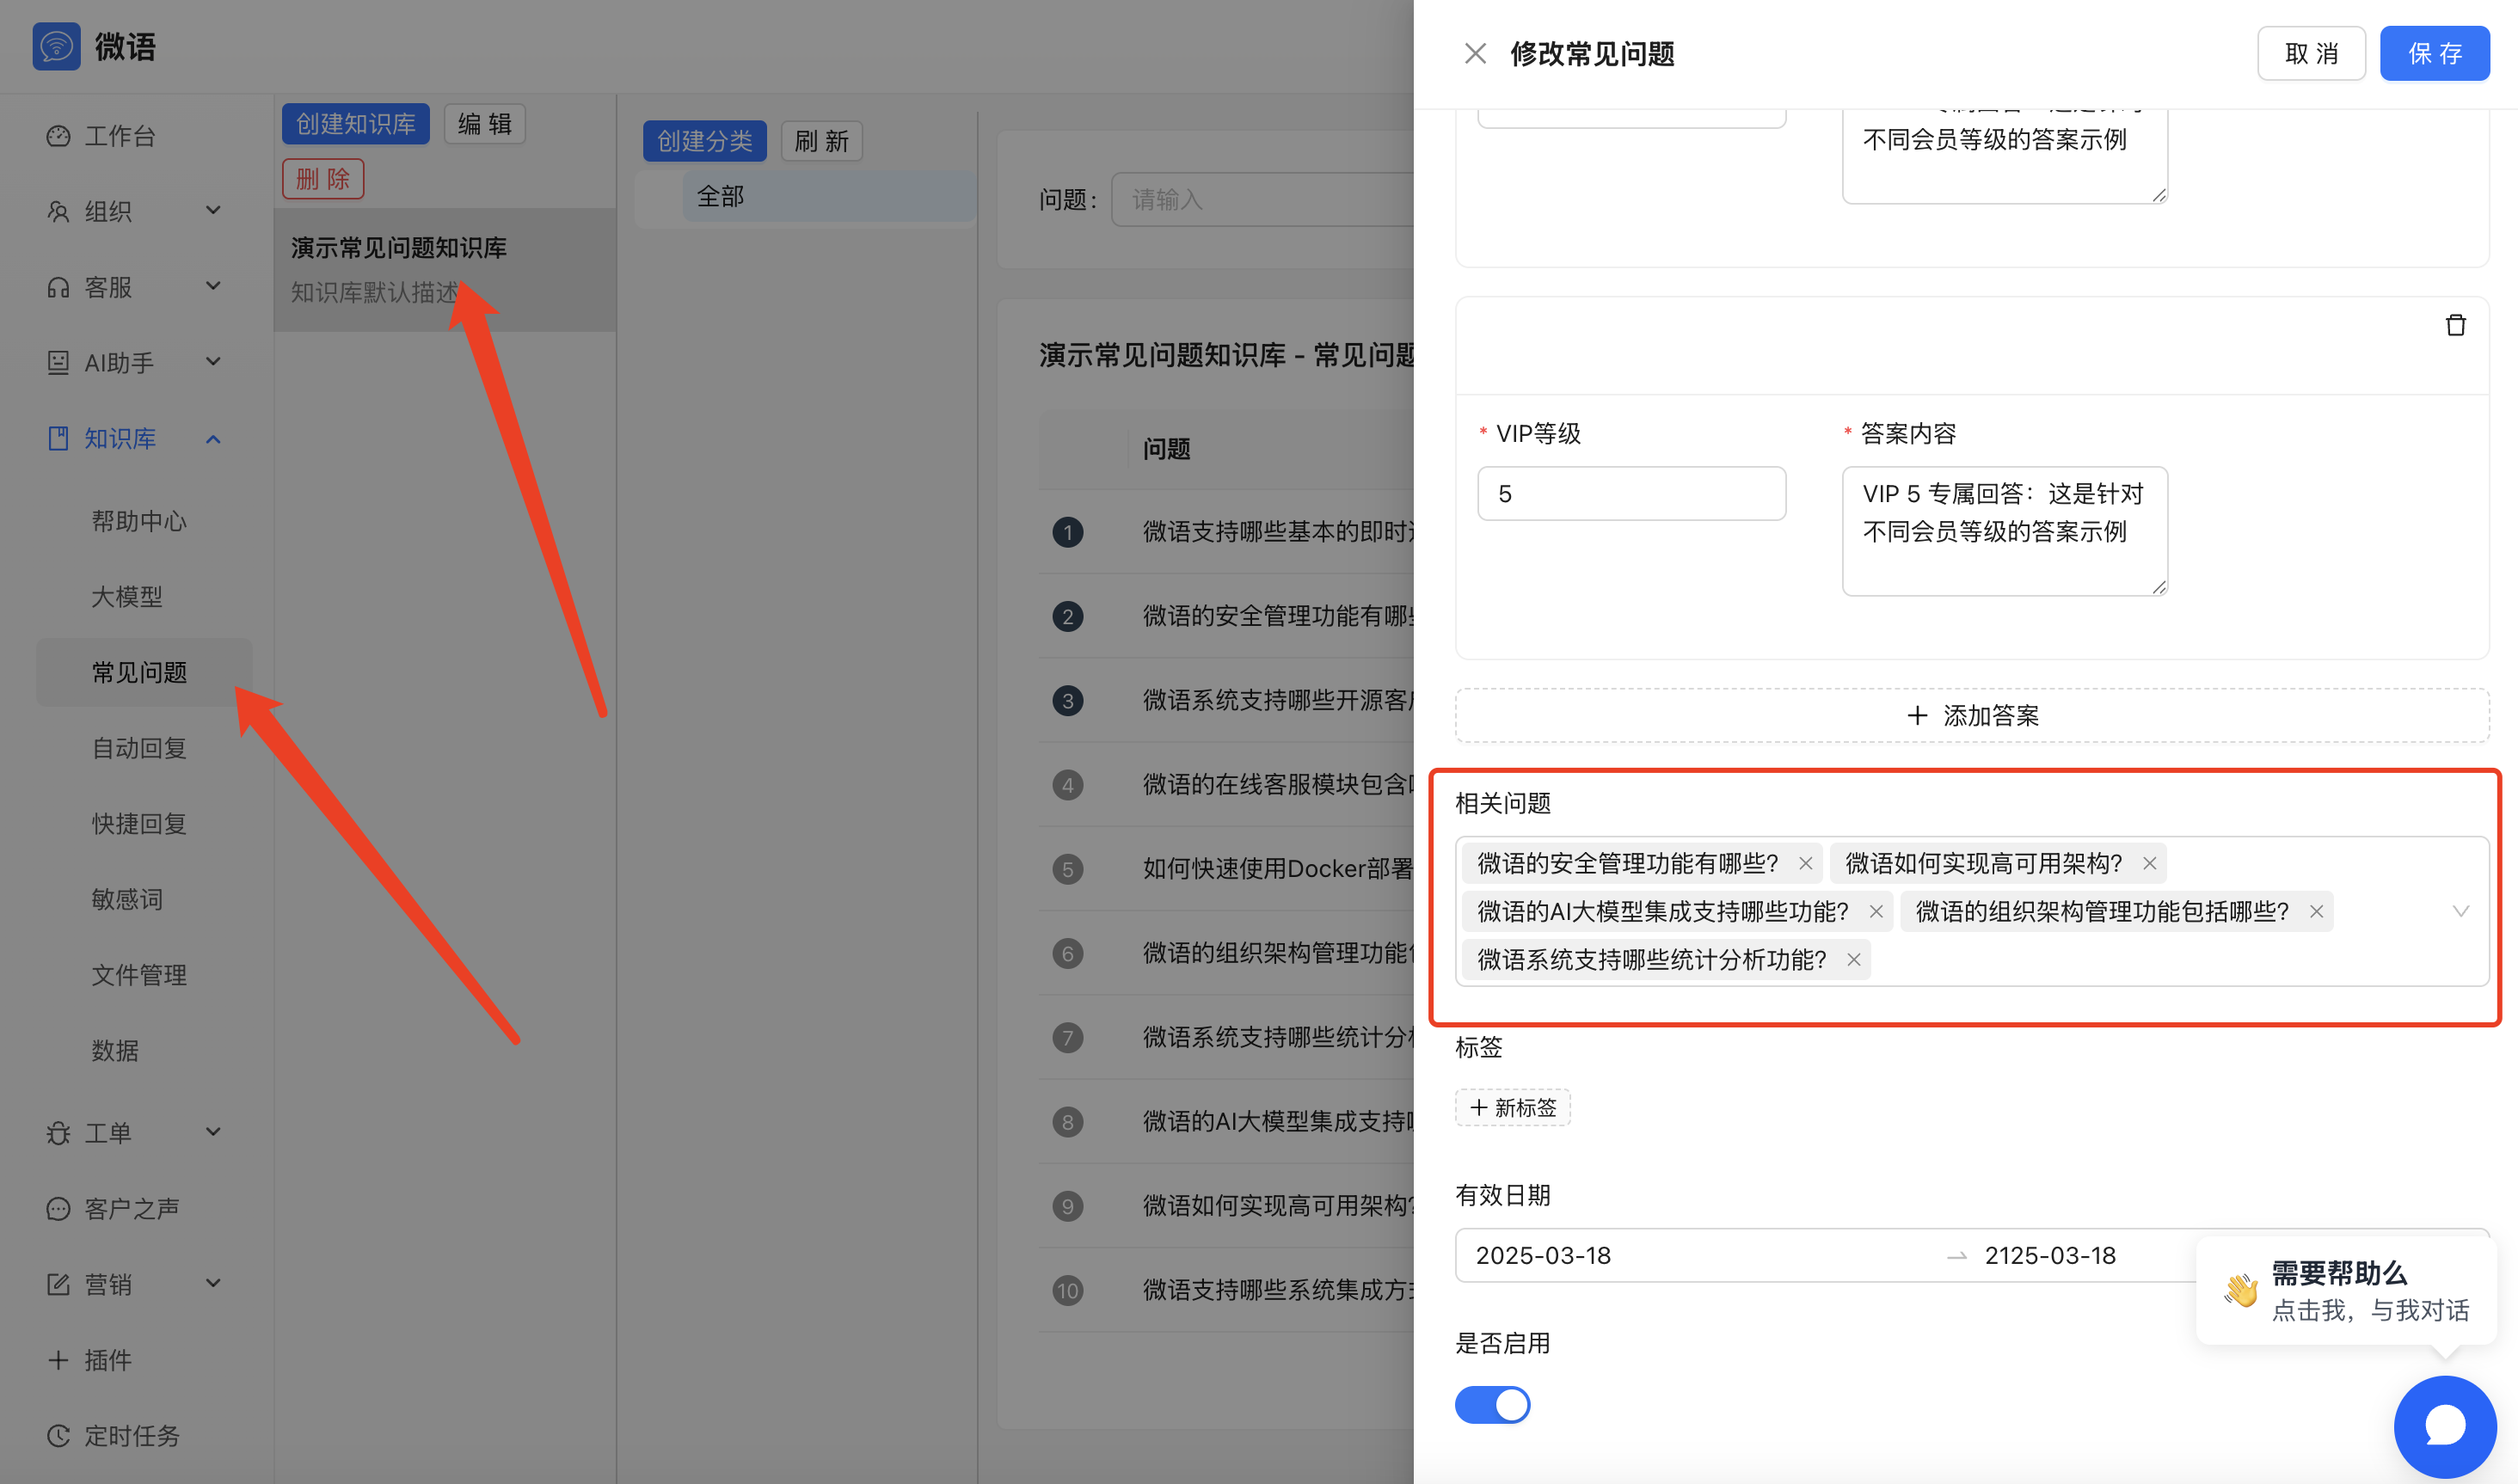Image resolution: width=2518 pixels, height=1484 pixels.
Task: Click the trash icon to delete the VIP 5 answer
Action: coord(2456,324)
